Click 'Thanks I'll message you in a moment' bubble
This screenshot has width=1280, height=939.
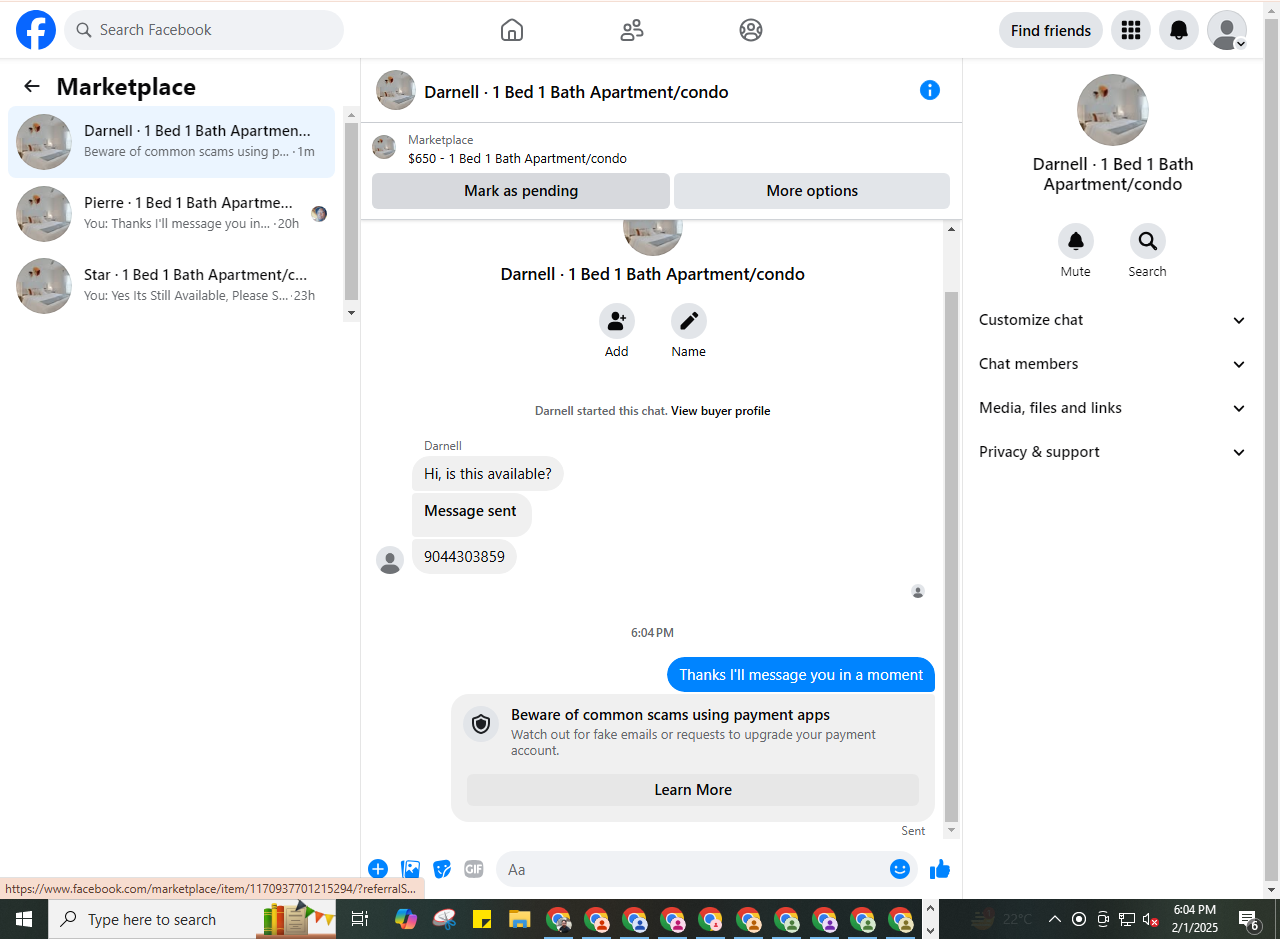point(801,674)
